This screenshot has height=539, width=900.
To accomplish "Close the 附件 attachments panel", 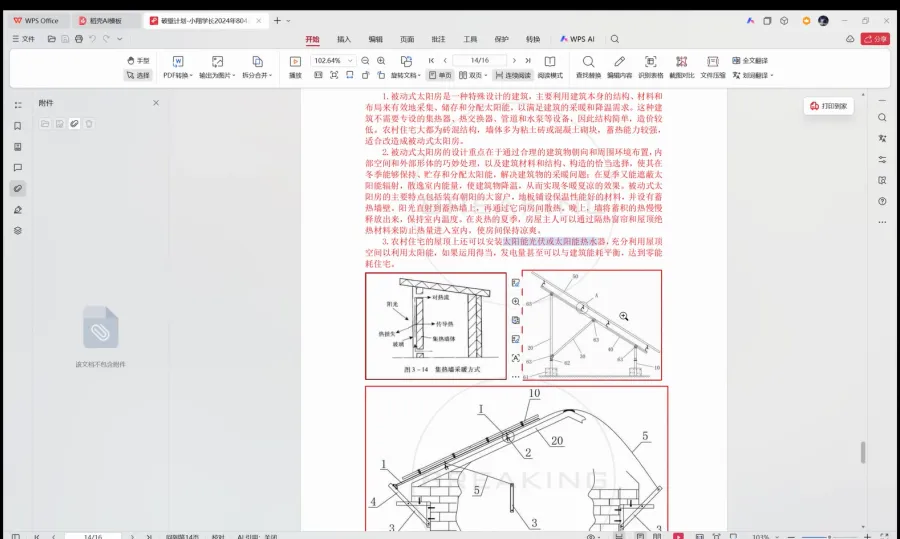I will coord(156,103).
